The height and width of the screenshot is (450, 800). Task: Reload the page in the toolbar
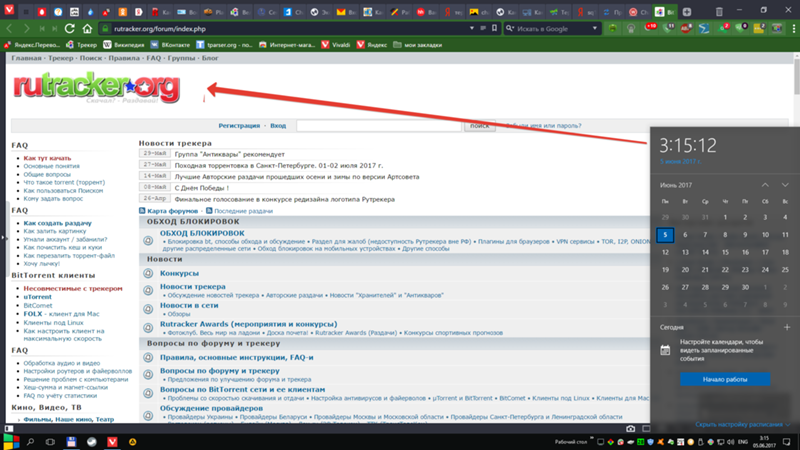click(x=70, y=29)
